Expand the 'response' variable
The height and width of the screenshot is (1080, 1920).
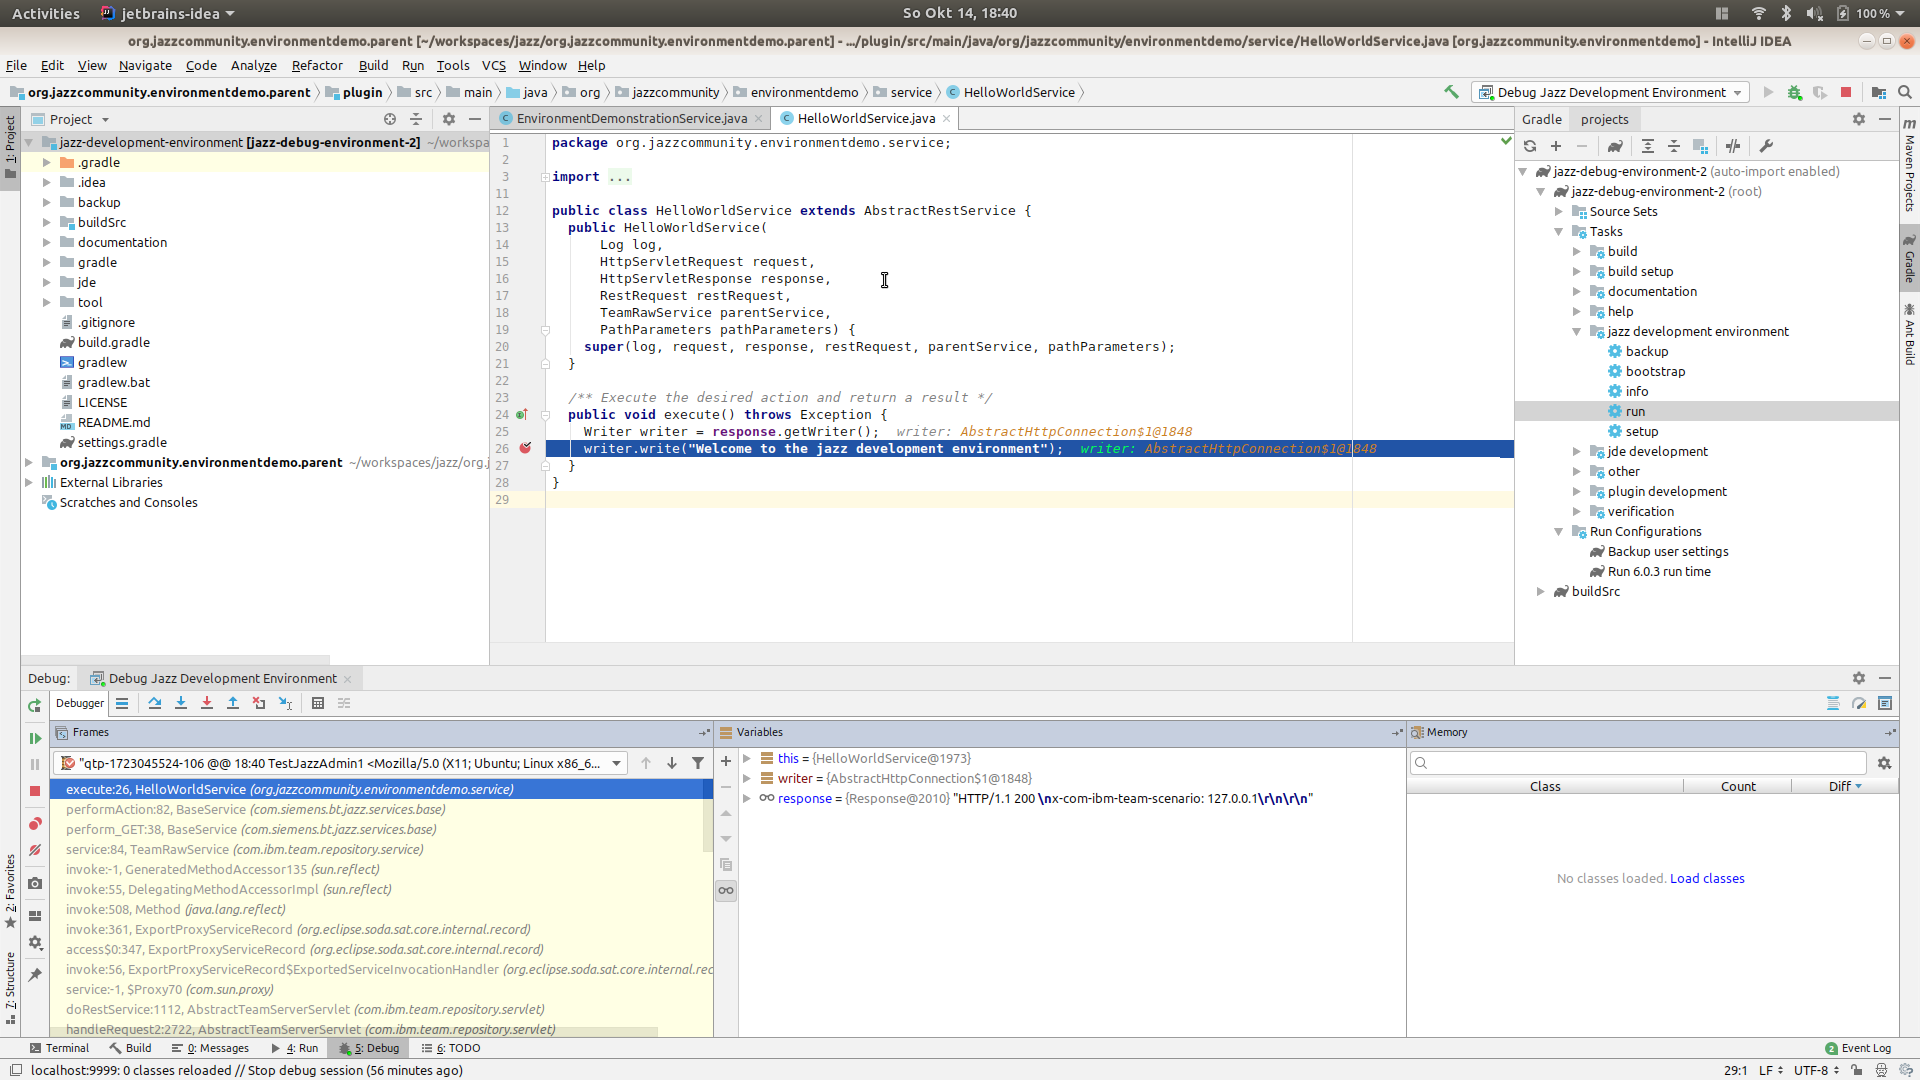click(746, 798)
